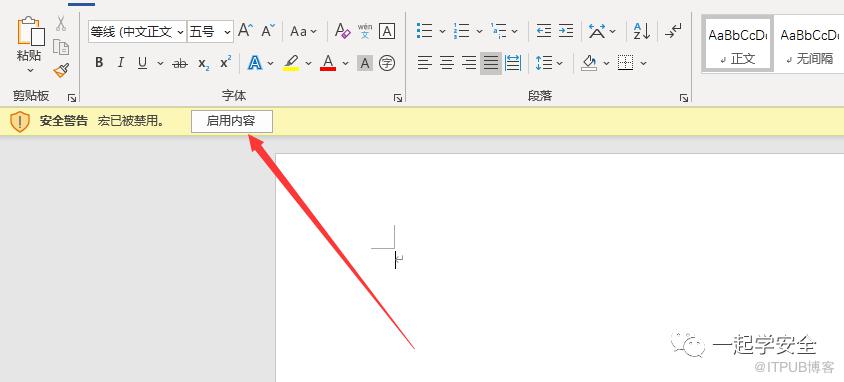Screen dimensions: 844x382
Task: Click the Increase Indent icon
Action: (x=566, y=31)
